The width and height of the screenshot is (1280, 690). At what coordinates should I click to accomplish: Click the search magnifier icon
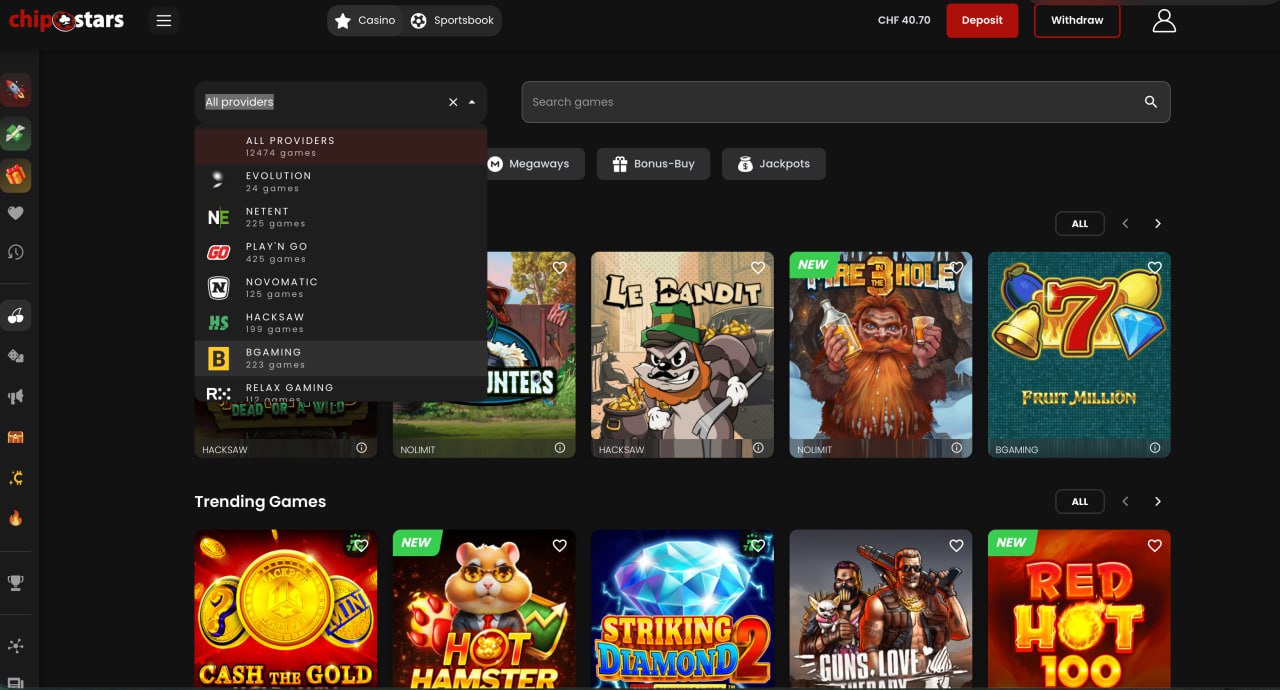1150,101
